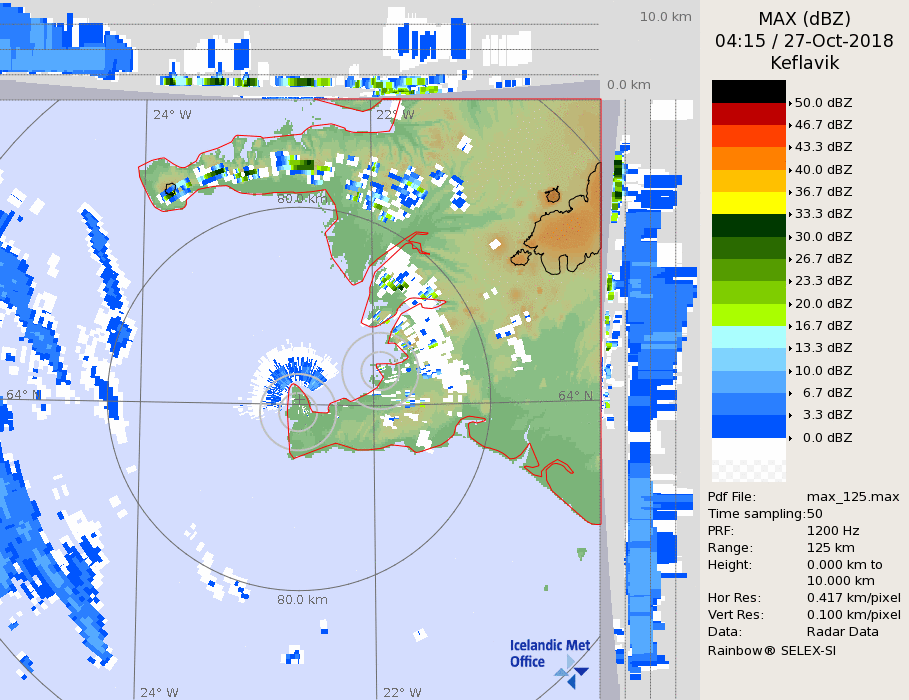Click the MAX (dBZ) title text
909x700 pixels.
coord(804,19)
